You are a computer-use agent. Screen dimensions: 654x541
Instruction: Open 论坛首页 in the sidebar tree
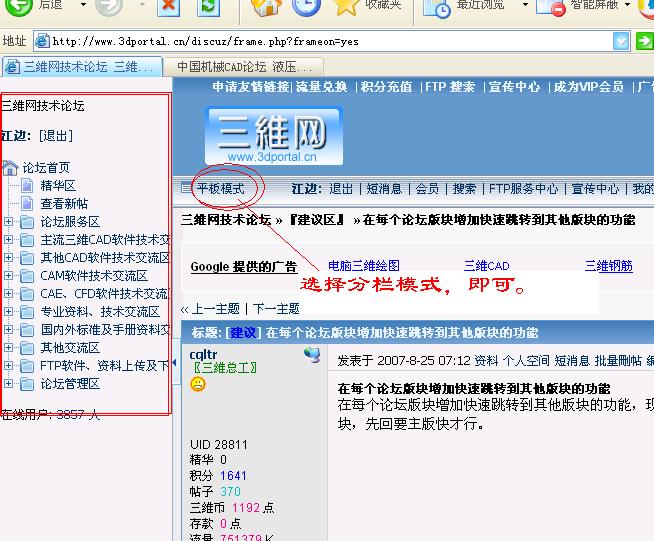tap(46, 168)
